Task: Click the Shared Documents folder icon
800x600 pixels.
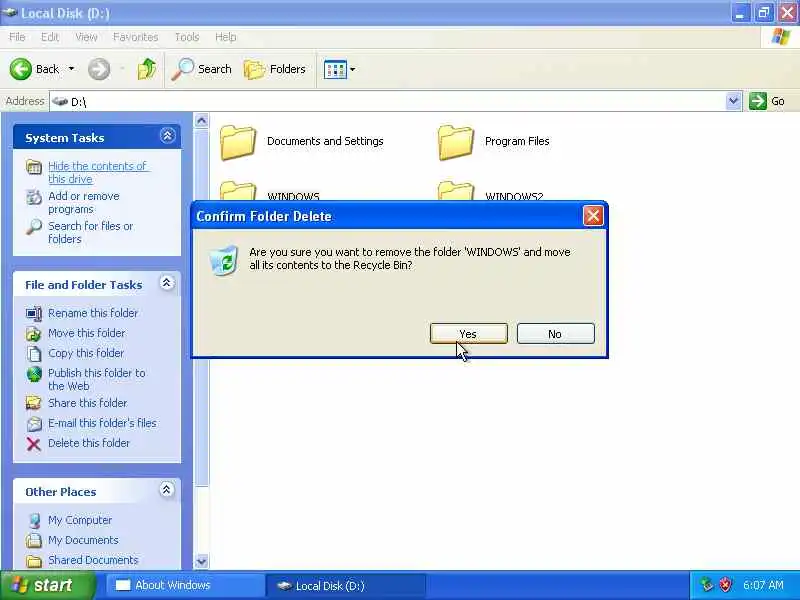Action: 34,561
